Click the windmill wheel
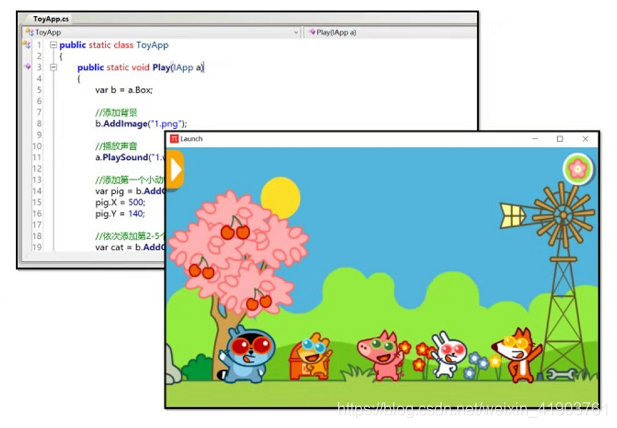 (x=563, y=215)
